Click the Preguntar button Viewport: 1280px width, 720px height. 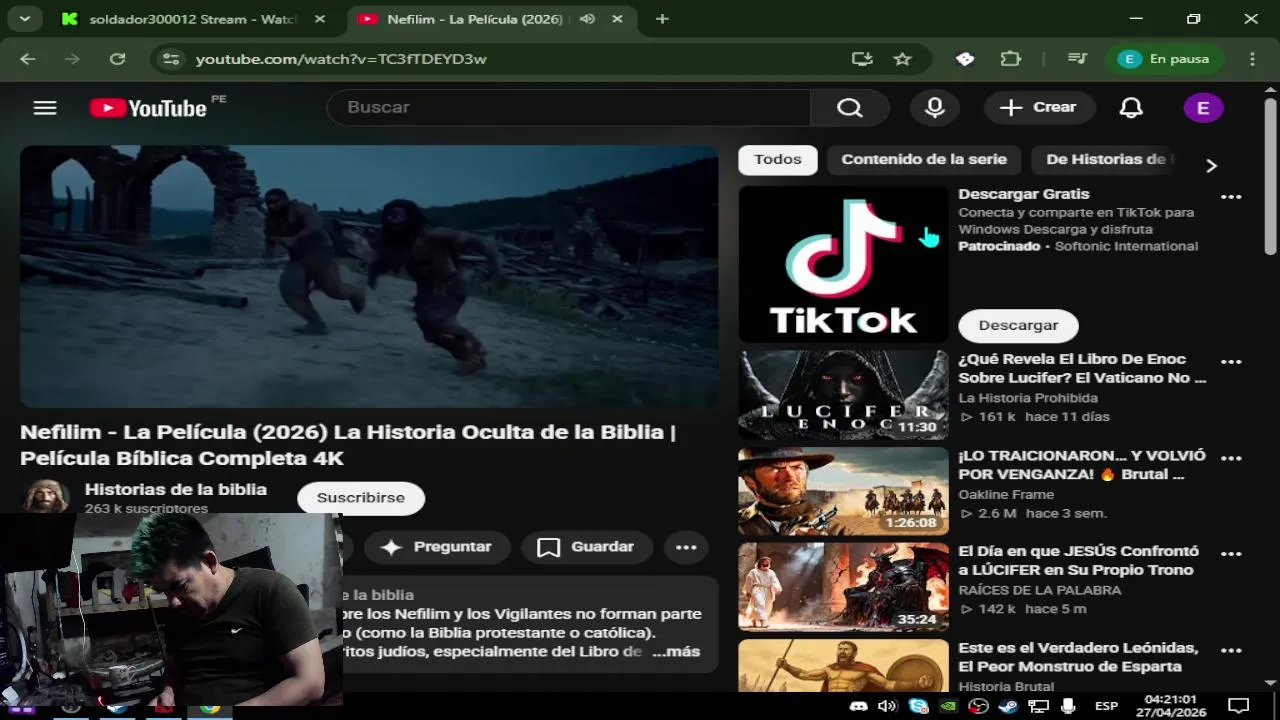438,547
